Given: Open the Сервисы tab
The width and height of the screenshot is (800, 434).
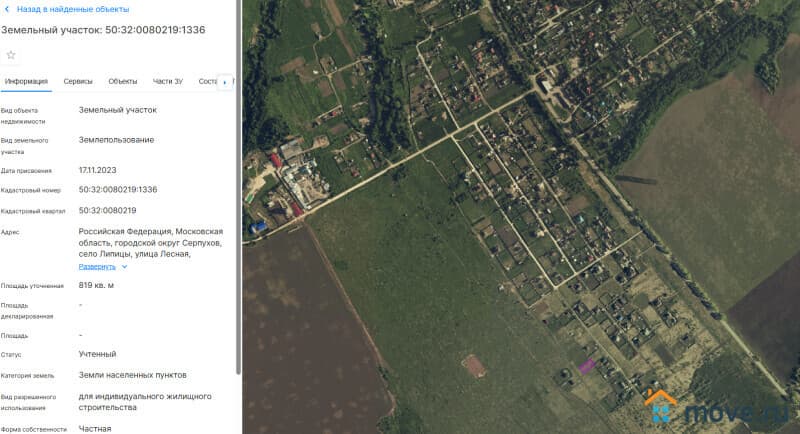Looking at the screenshot, I should click(78, 81).
